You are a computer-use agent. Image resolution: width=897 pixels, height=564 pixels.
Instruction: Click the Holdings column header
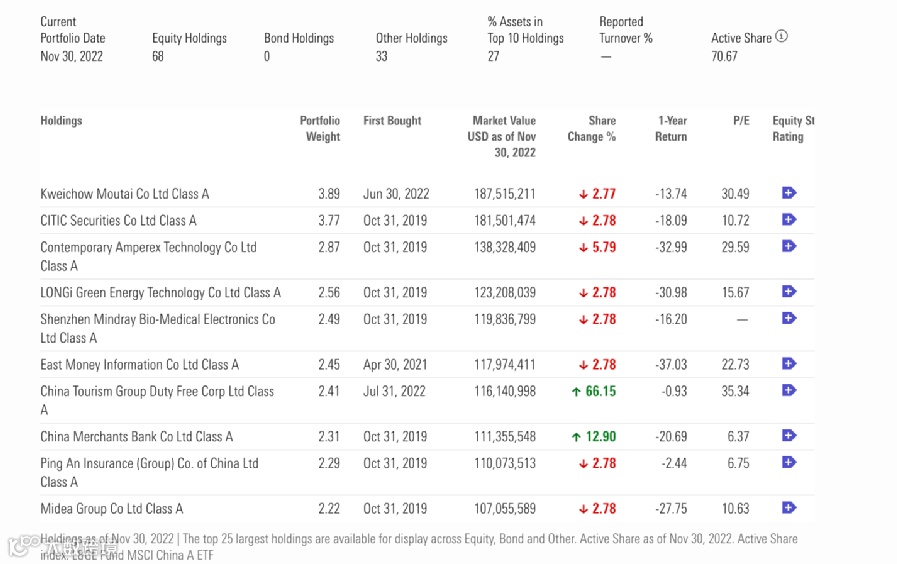61,121
